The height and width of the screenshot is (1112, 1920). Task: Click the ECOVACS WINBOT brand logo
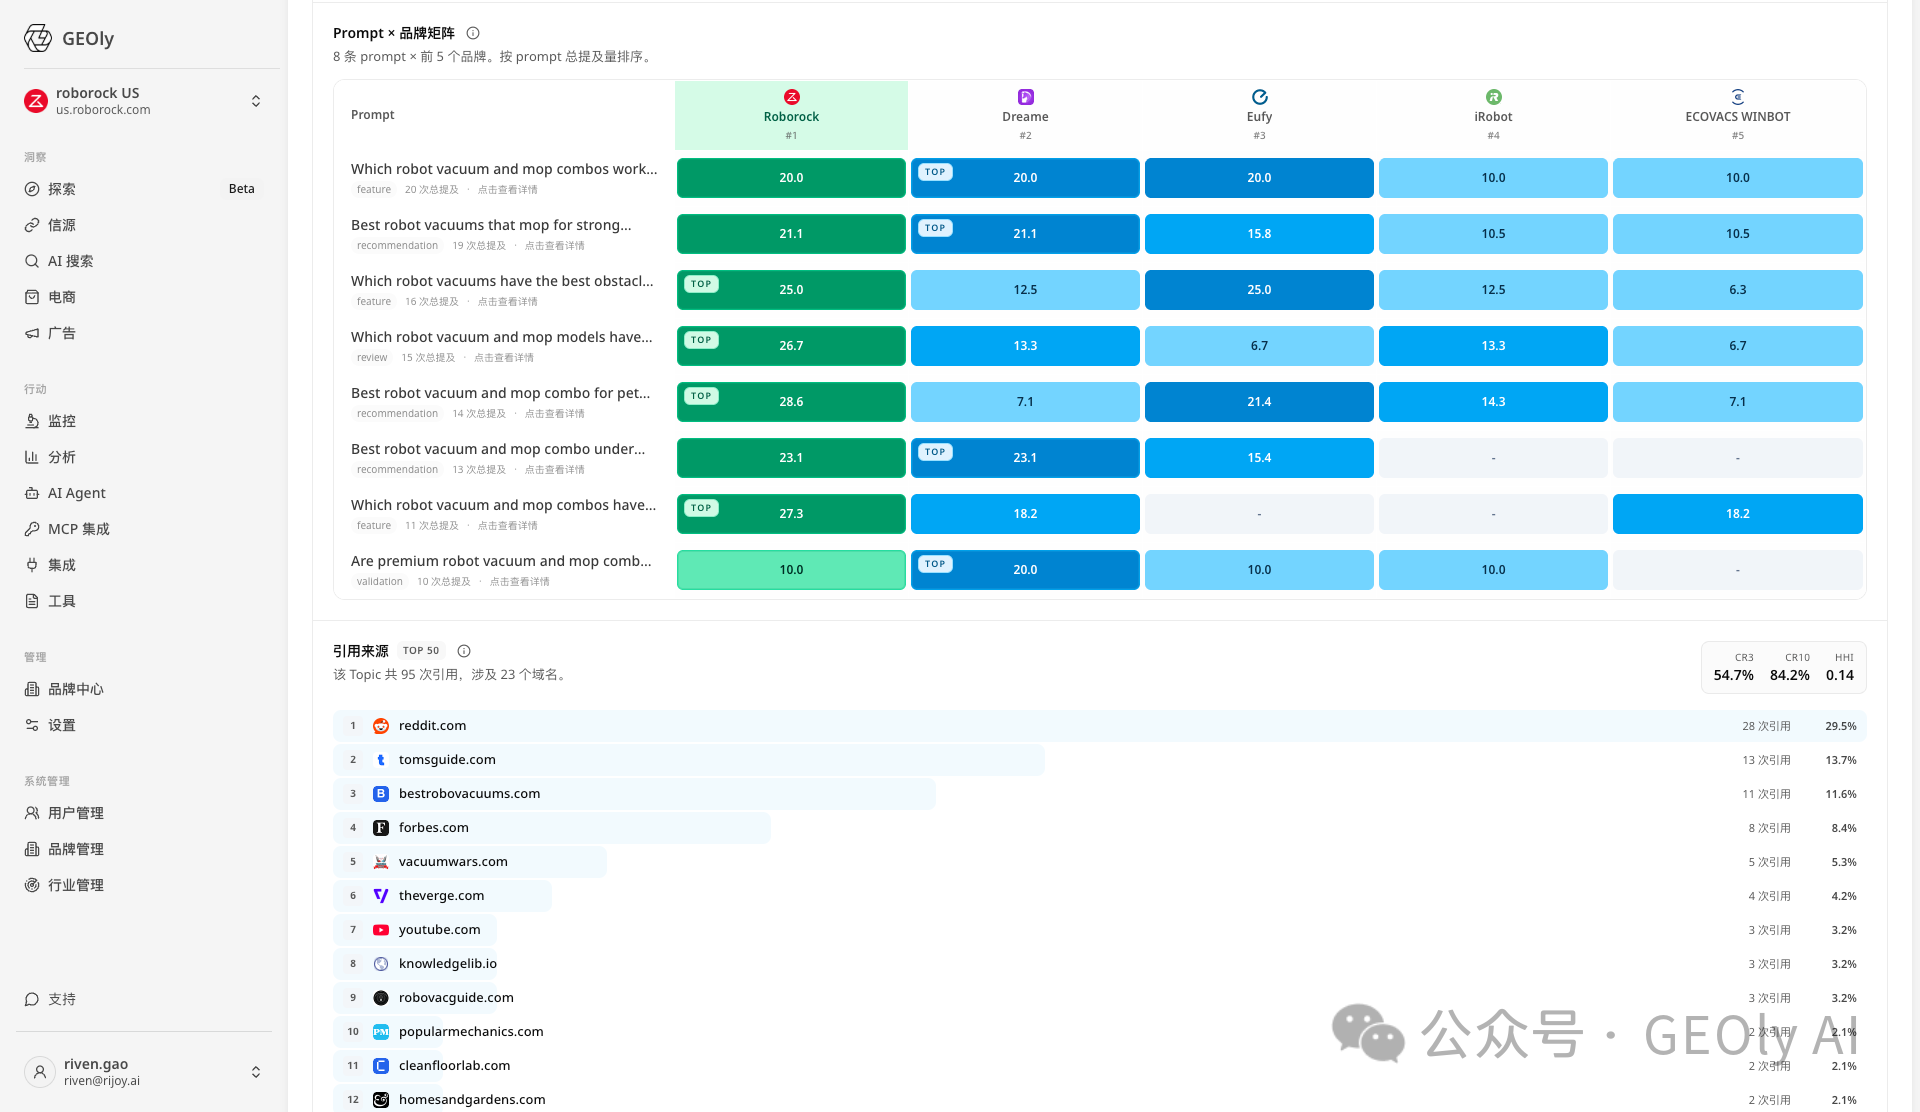click(x=1738, y=97)
